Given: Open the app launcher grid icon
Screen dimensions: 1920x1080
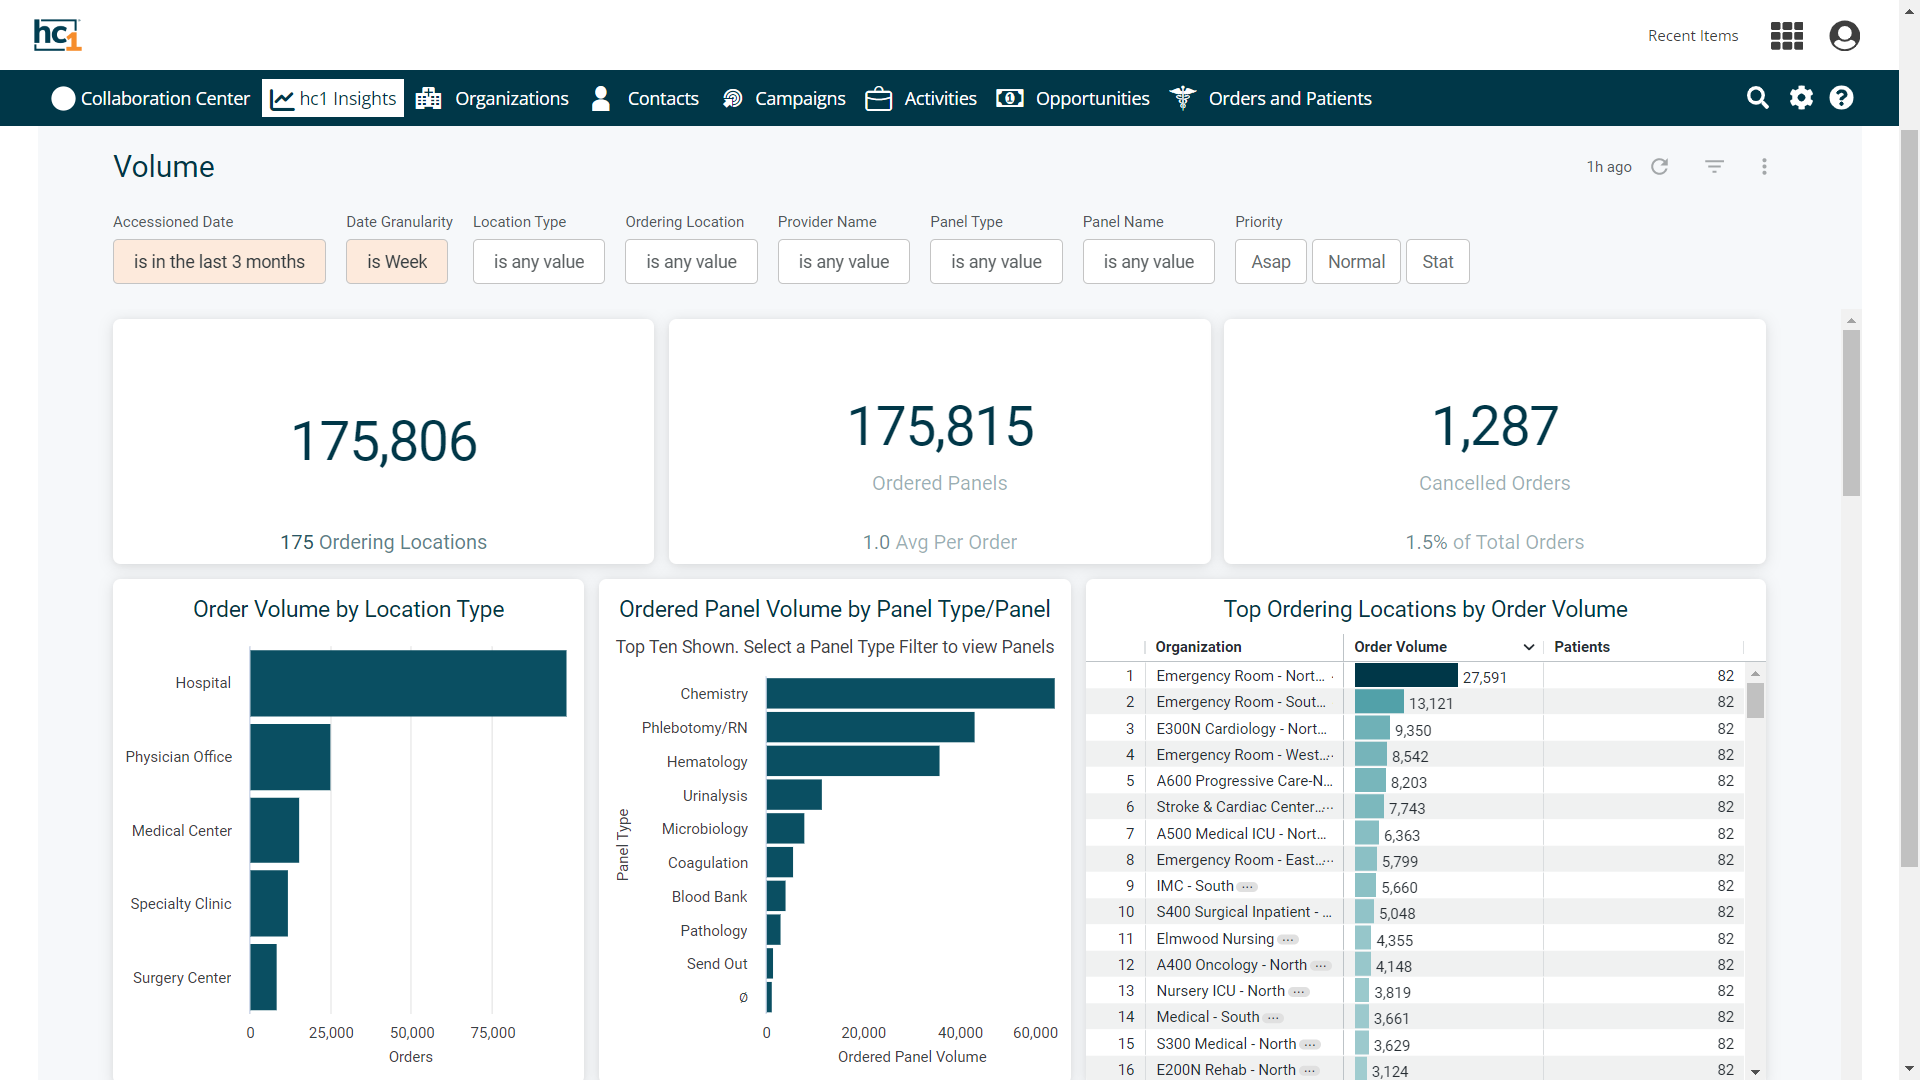Looking at the screenshot, I should coord(1787,35).
